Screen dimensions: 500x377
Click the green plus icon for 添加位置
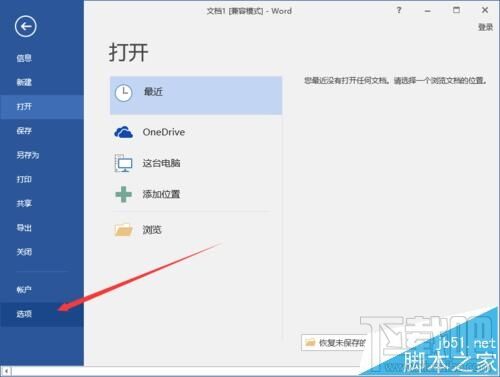[x=123, y=194]
